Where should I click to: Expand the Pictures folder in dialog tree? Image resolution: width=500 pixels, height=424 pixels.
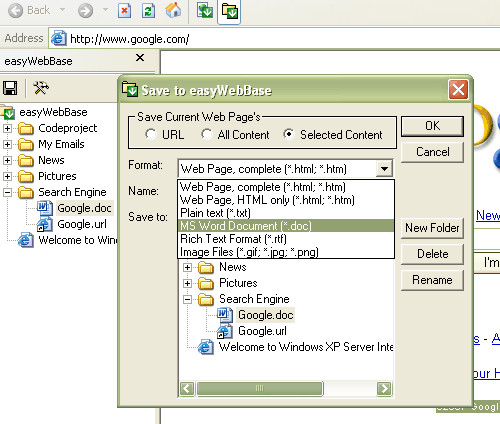187,283
